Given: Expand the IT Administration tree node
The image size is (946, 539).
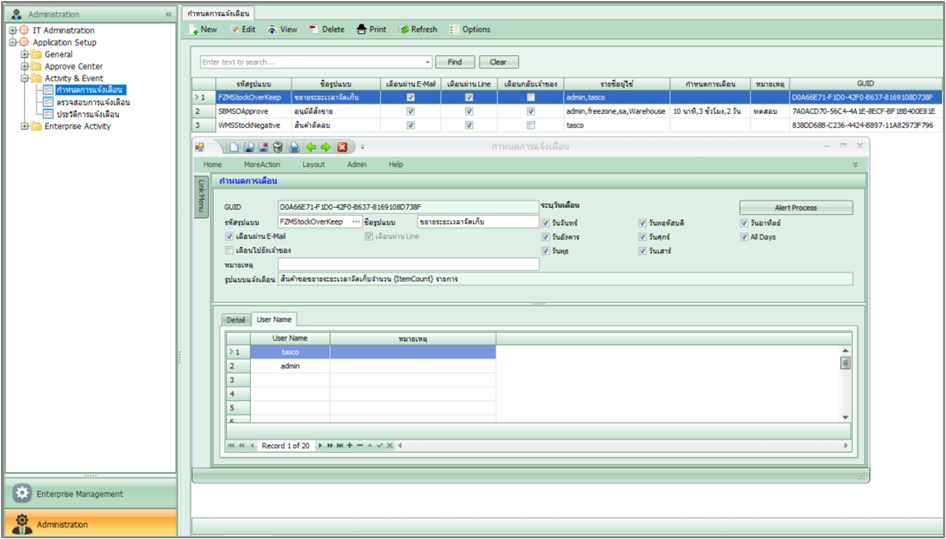Looking at the screenshot, I should pos(13,31).
